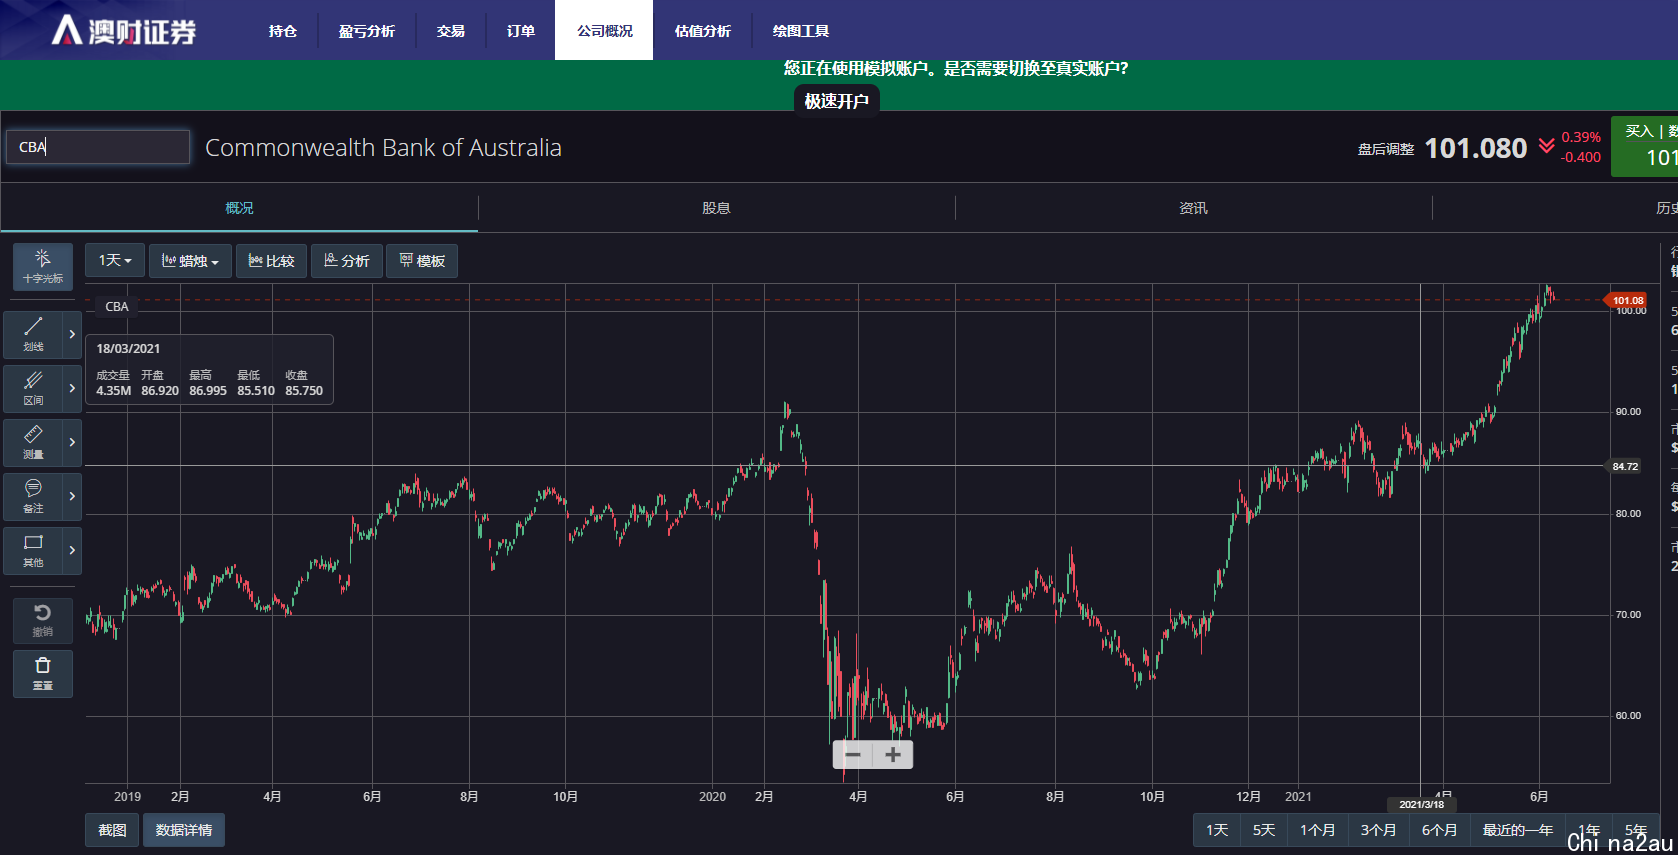
Task: Click the Aocai Securities logo
Action: [x=124, y=31]
